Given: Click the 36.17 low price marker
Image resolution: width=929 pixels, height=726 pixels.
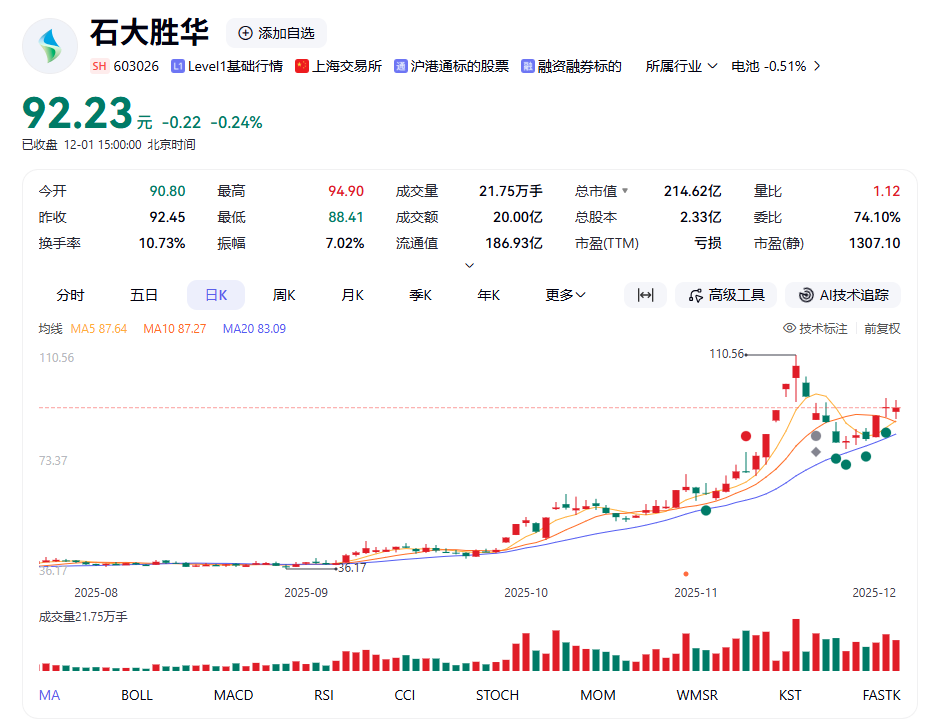Looking at the screenshot, I should pos(352,568).
